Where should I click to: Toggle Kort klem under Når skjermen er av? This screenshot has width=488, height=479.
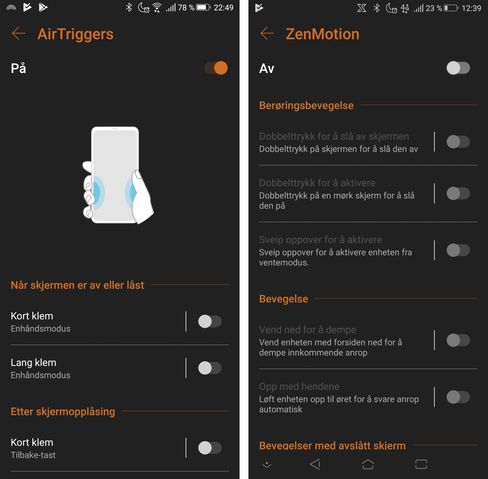pos(210,322)
